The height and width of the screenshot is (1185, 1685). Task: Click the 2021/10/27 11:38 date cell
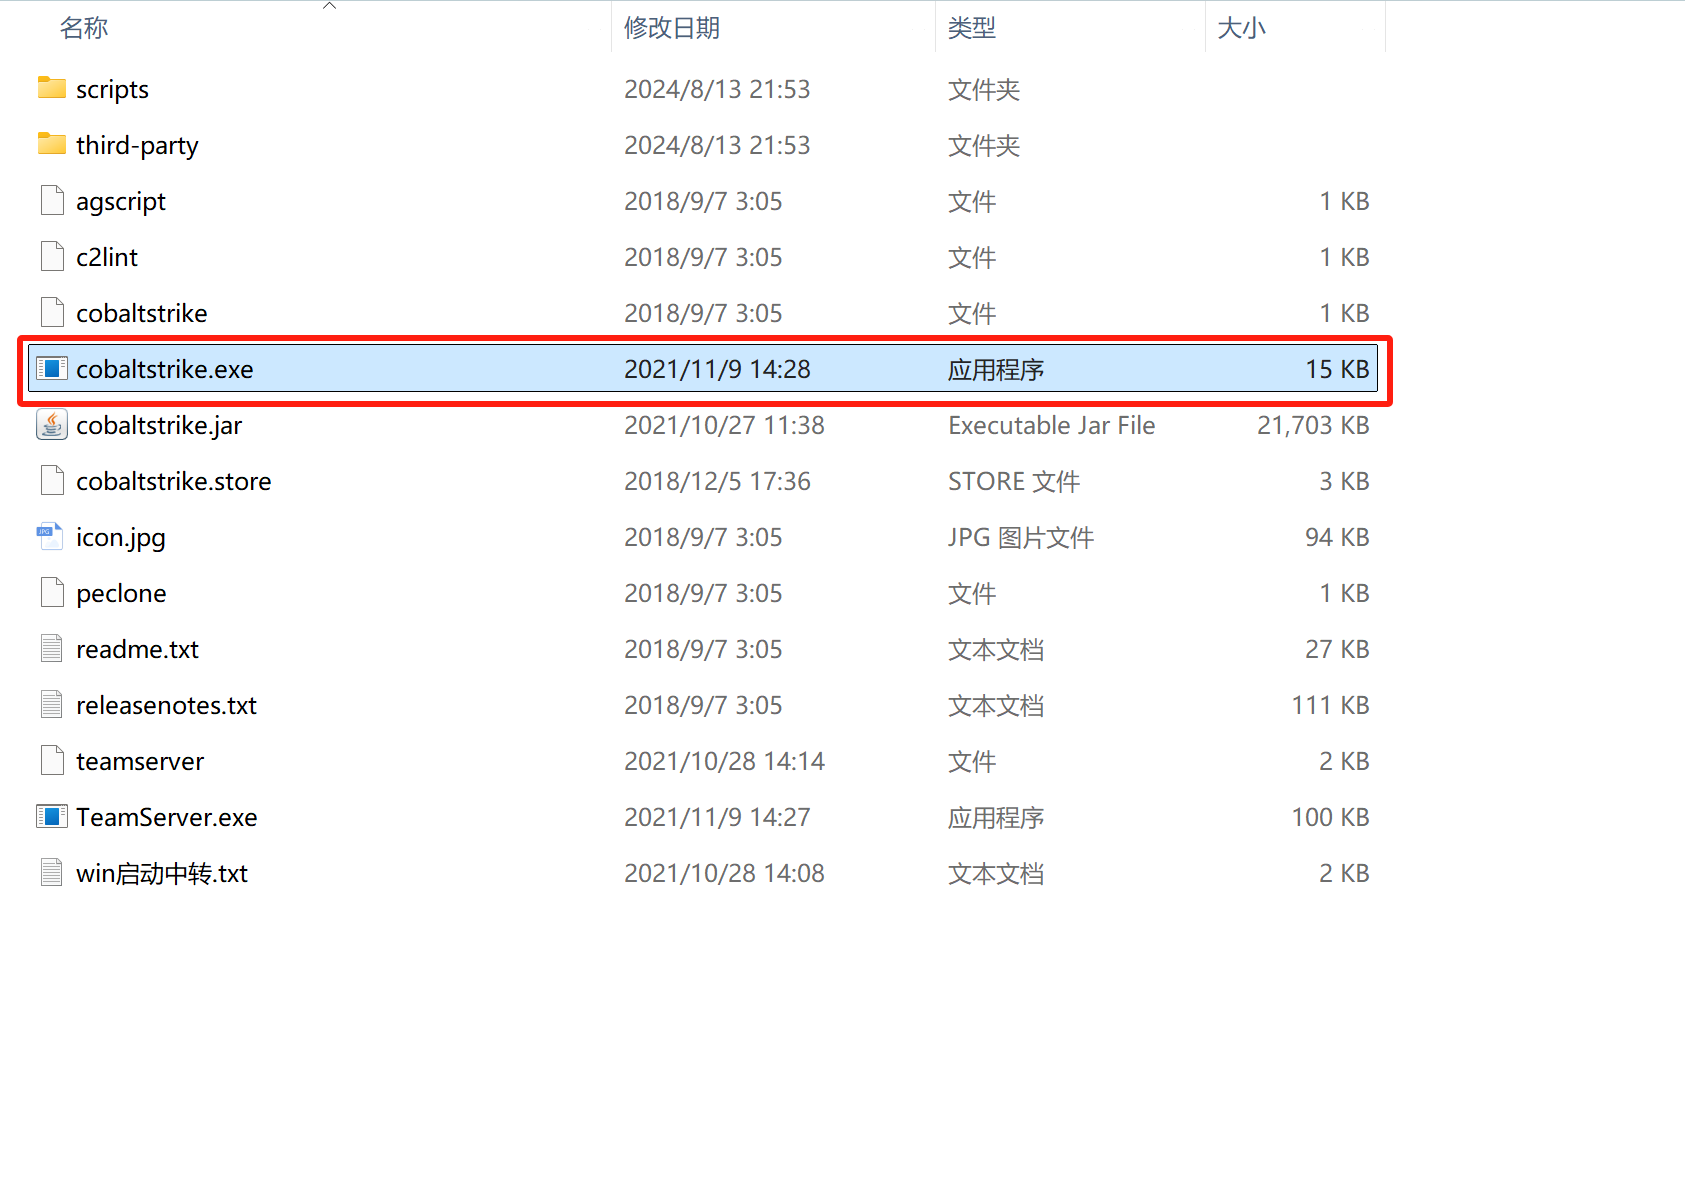(x=725, y=425)
